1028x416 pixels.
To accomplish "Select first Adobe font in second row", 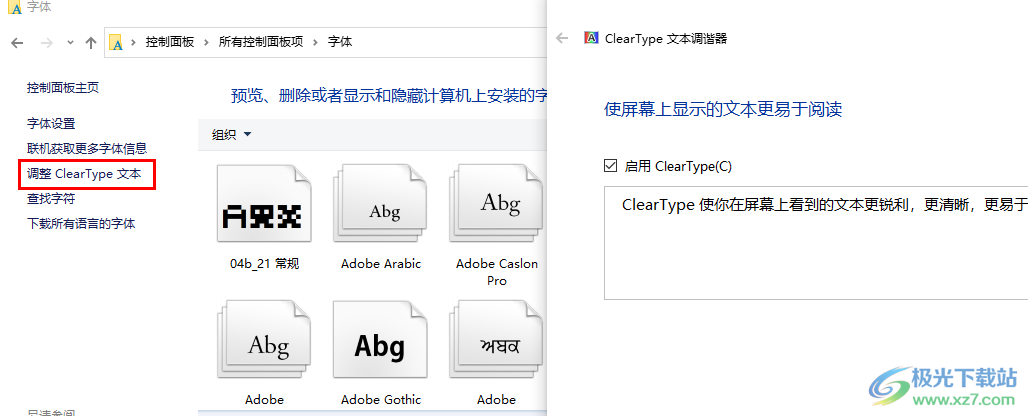I will (x=264, y=340).
